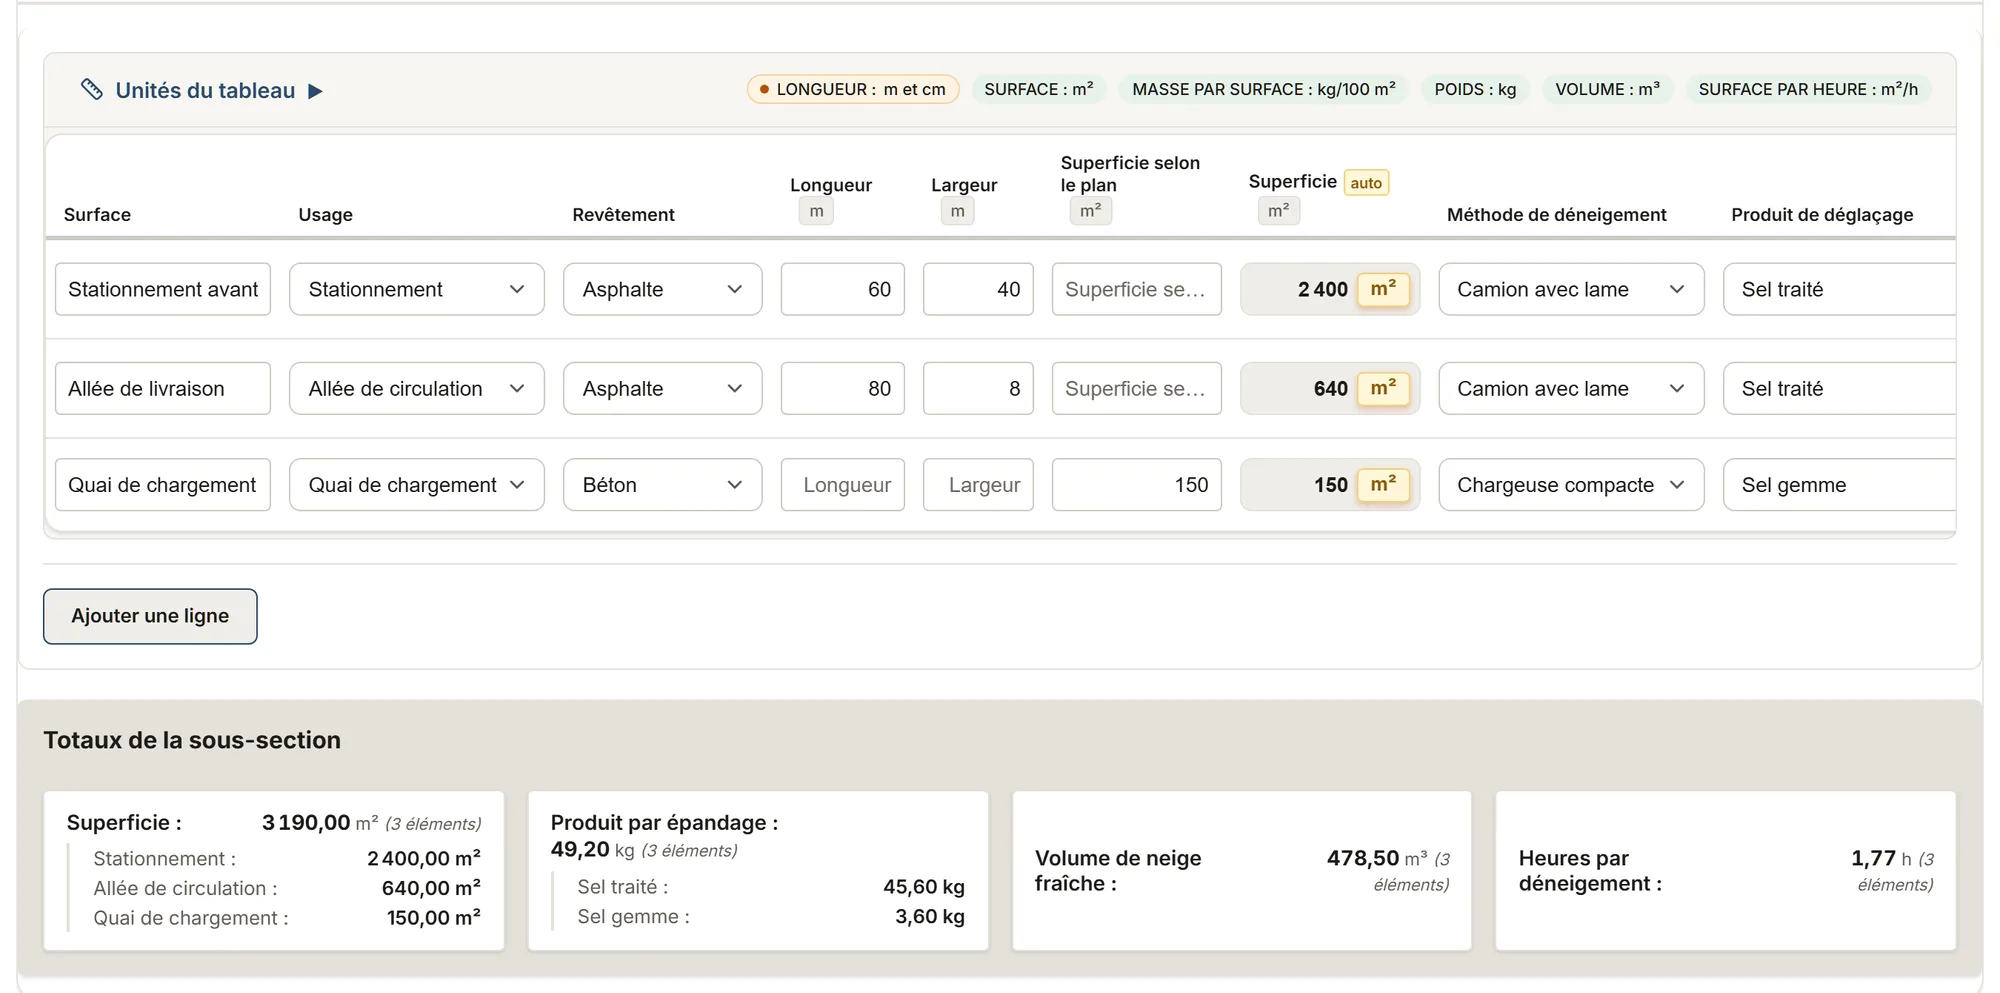2000x993 pixels.
Task: Open Revêtement dropdown for Allée de livraison row
Action: click(663, 388)
